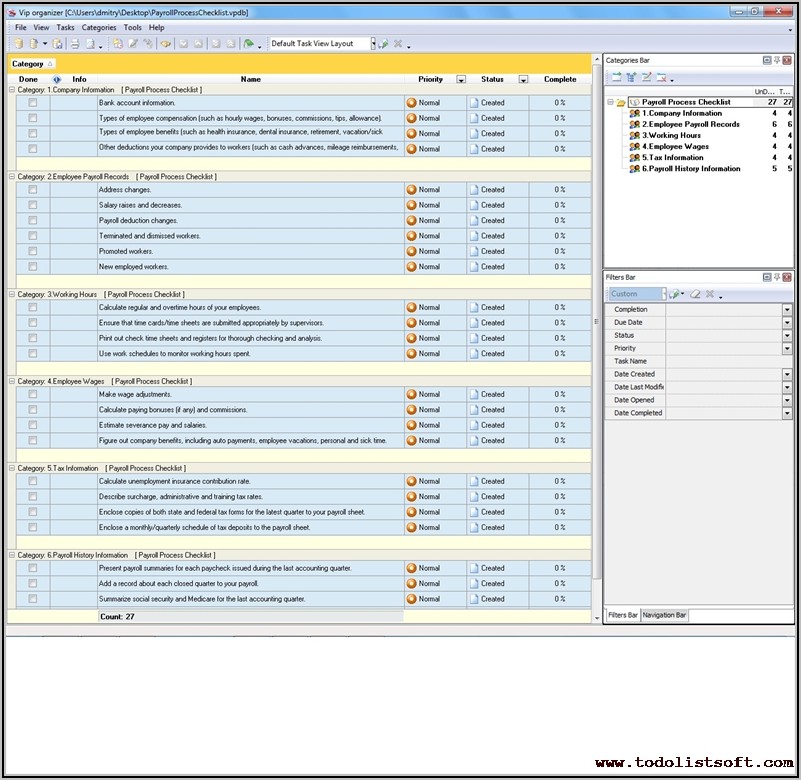Open Default Task View Layout dropdown
The height and width of the screenshot is (780, 801).
tap(373, 44)
